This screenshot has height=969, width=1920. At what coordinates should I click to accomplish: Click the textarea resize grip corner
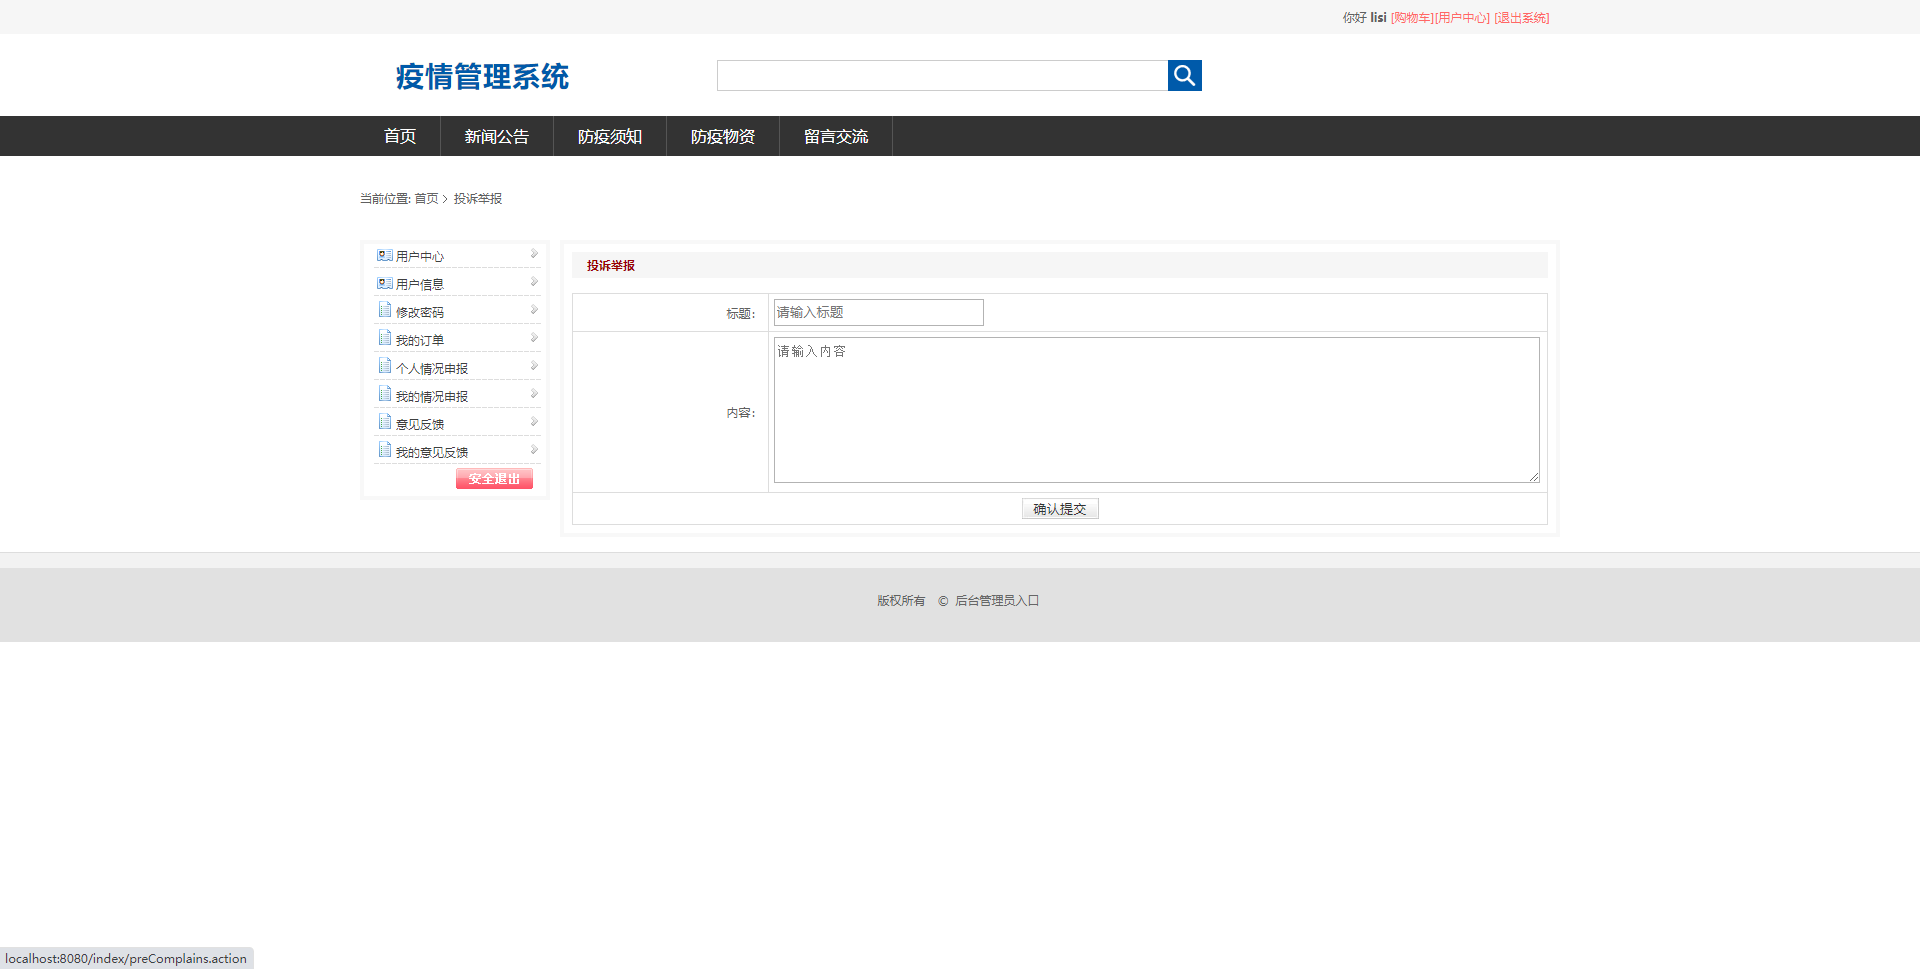[x=1534, y=477]
